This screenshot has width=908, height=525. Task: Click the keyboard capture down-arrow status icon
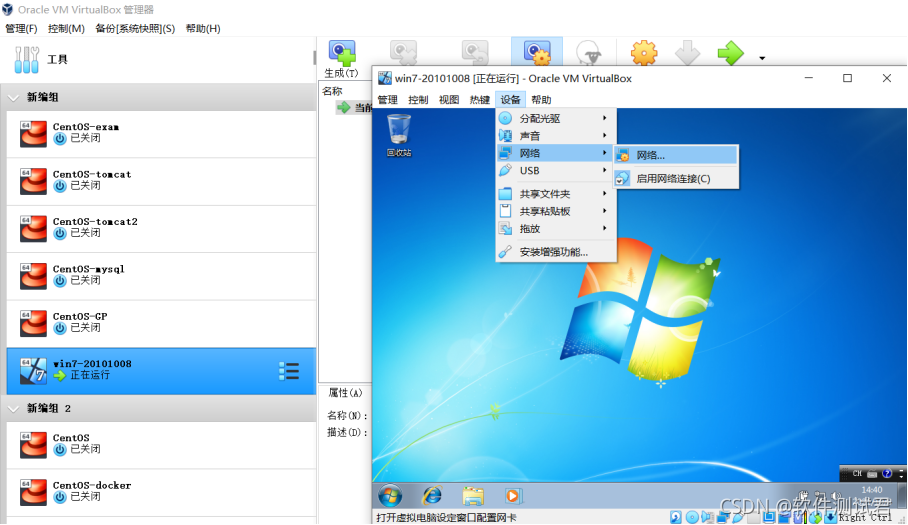[x=830, y=517]
